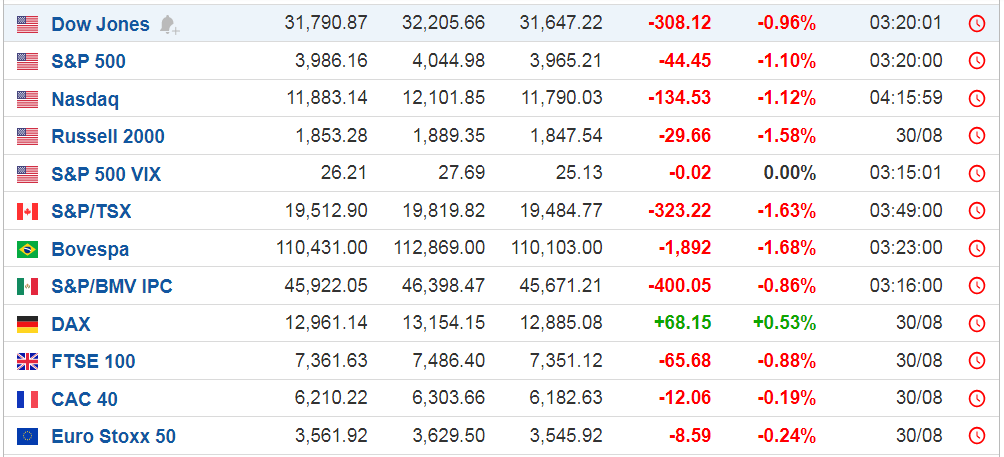Viewport: 1004px width, 457px height.
Task: Open the S&P/BMV IPC index link
Action: 112,286
